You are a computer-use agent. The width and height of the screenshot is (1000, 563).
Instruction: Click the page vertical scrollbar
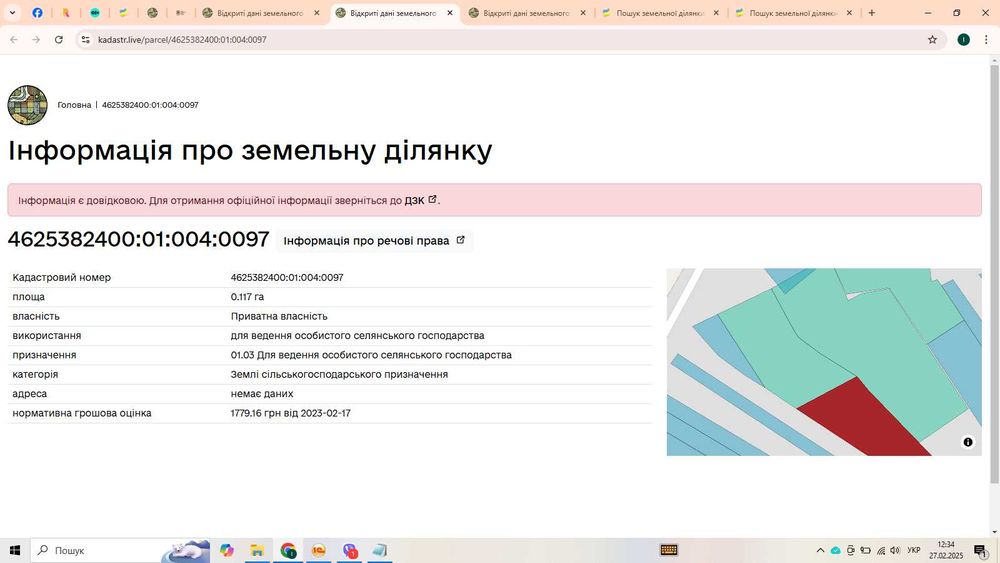coord(994,274)
